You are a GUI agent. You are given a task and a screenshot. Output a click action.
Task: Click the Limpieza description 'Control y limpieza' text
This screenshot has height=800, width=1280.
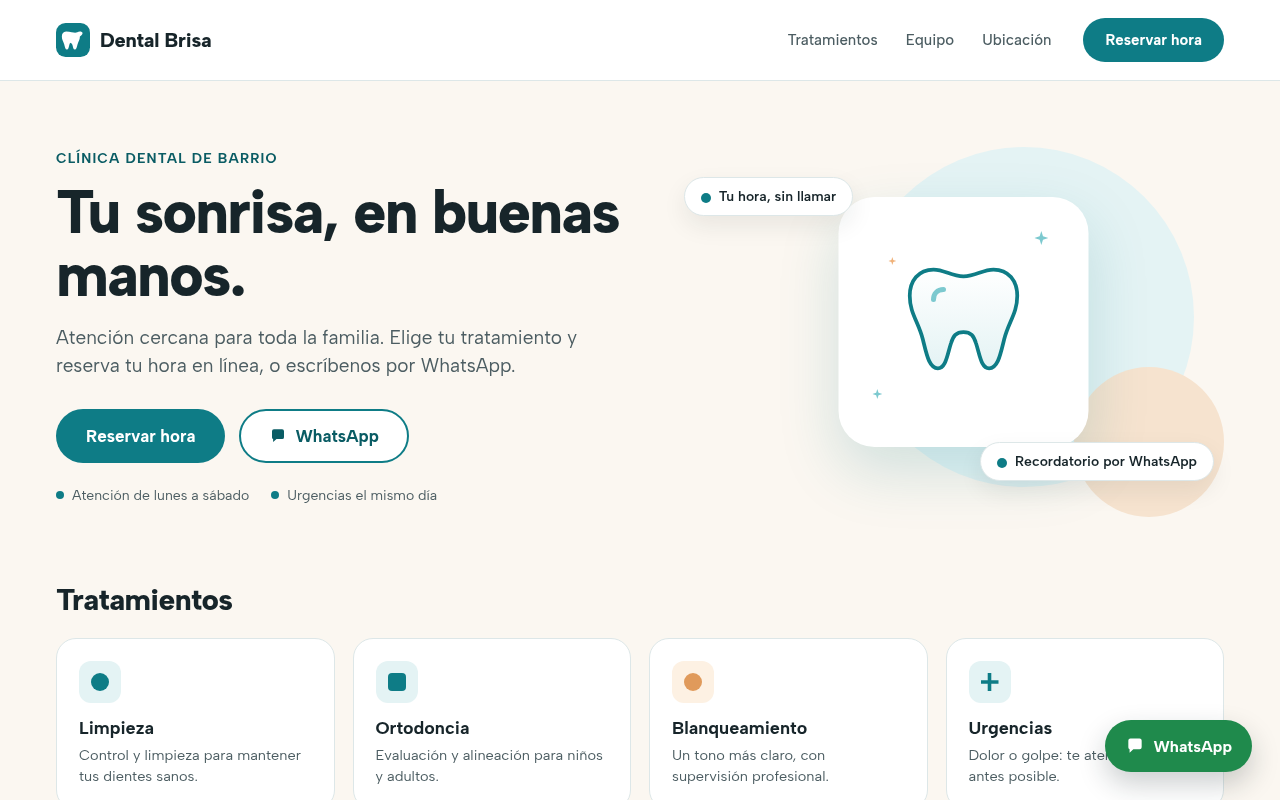pos(190,766)
